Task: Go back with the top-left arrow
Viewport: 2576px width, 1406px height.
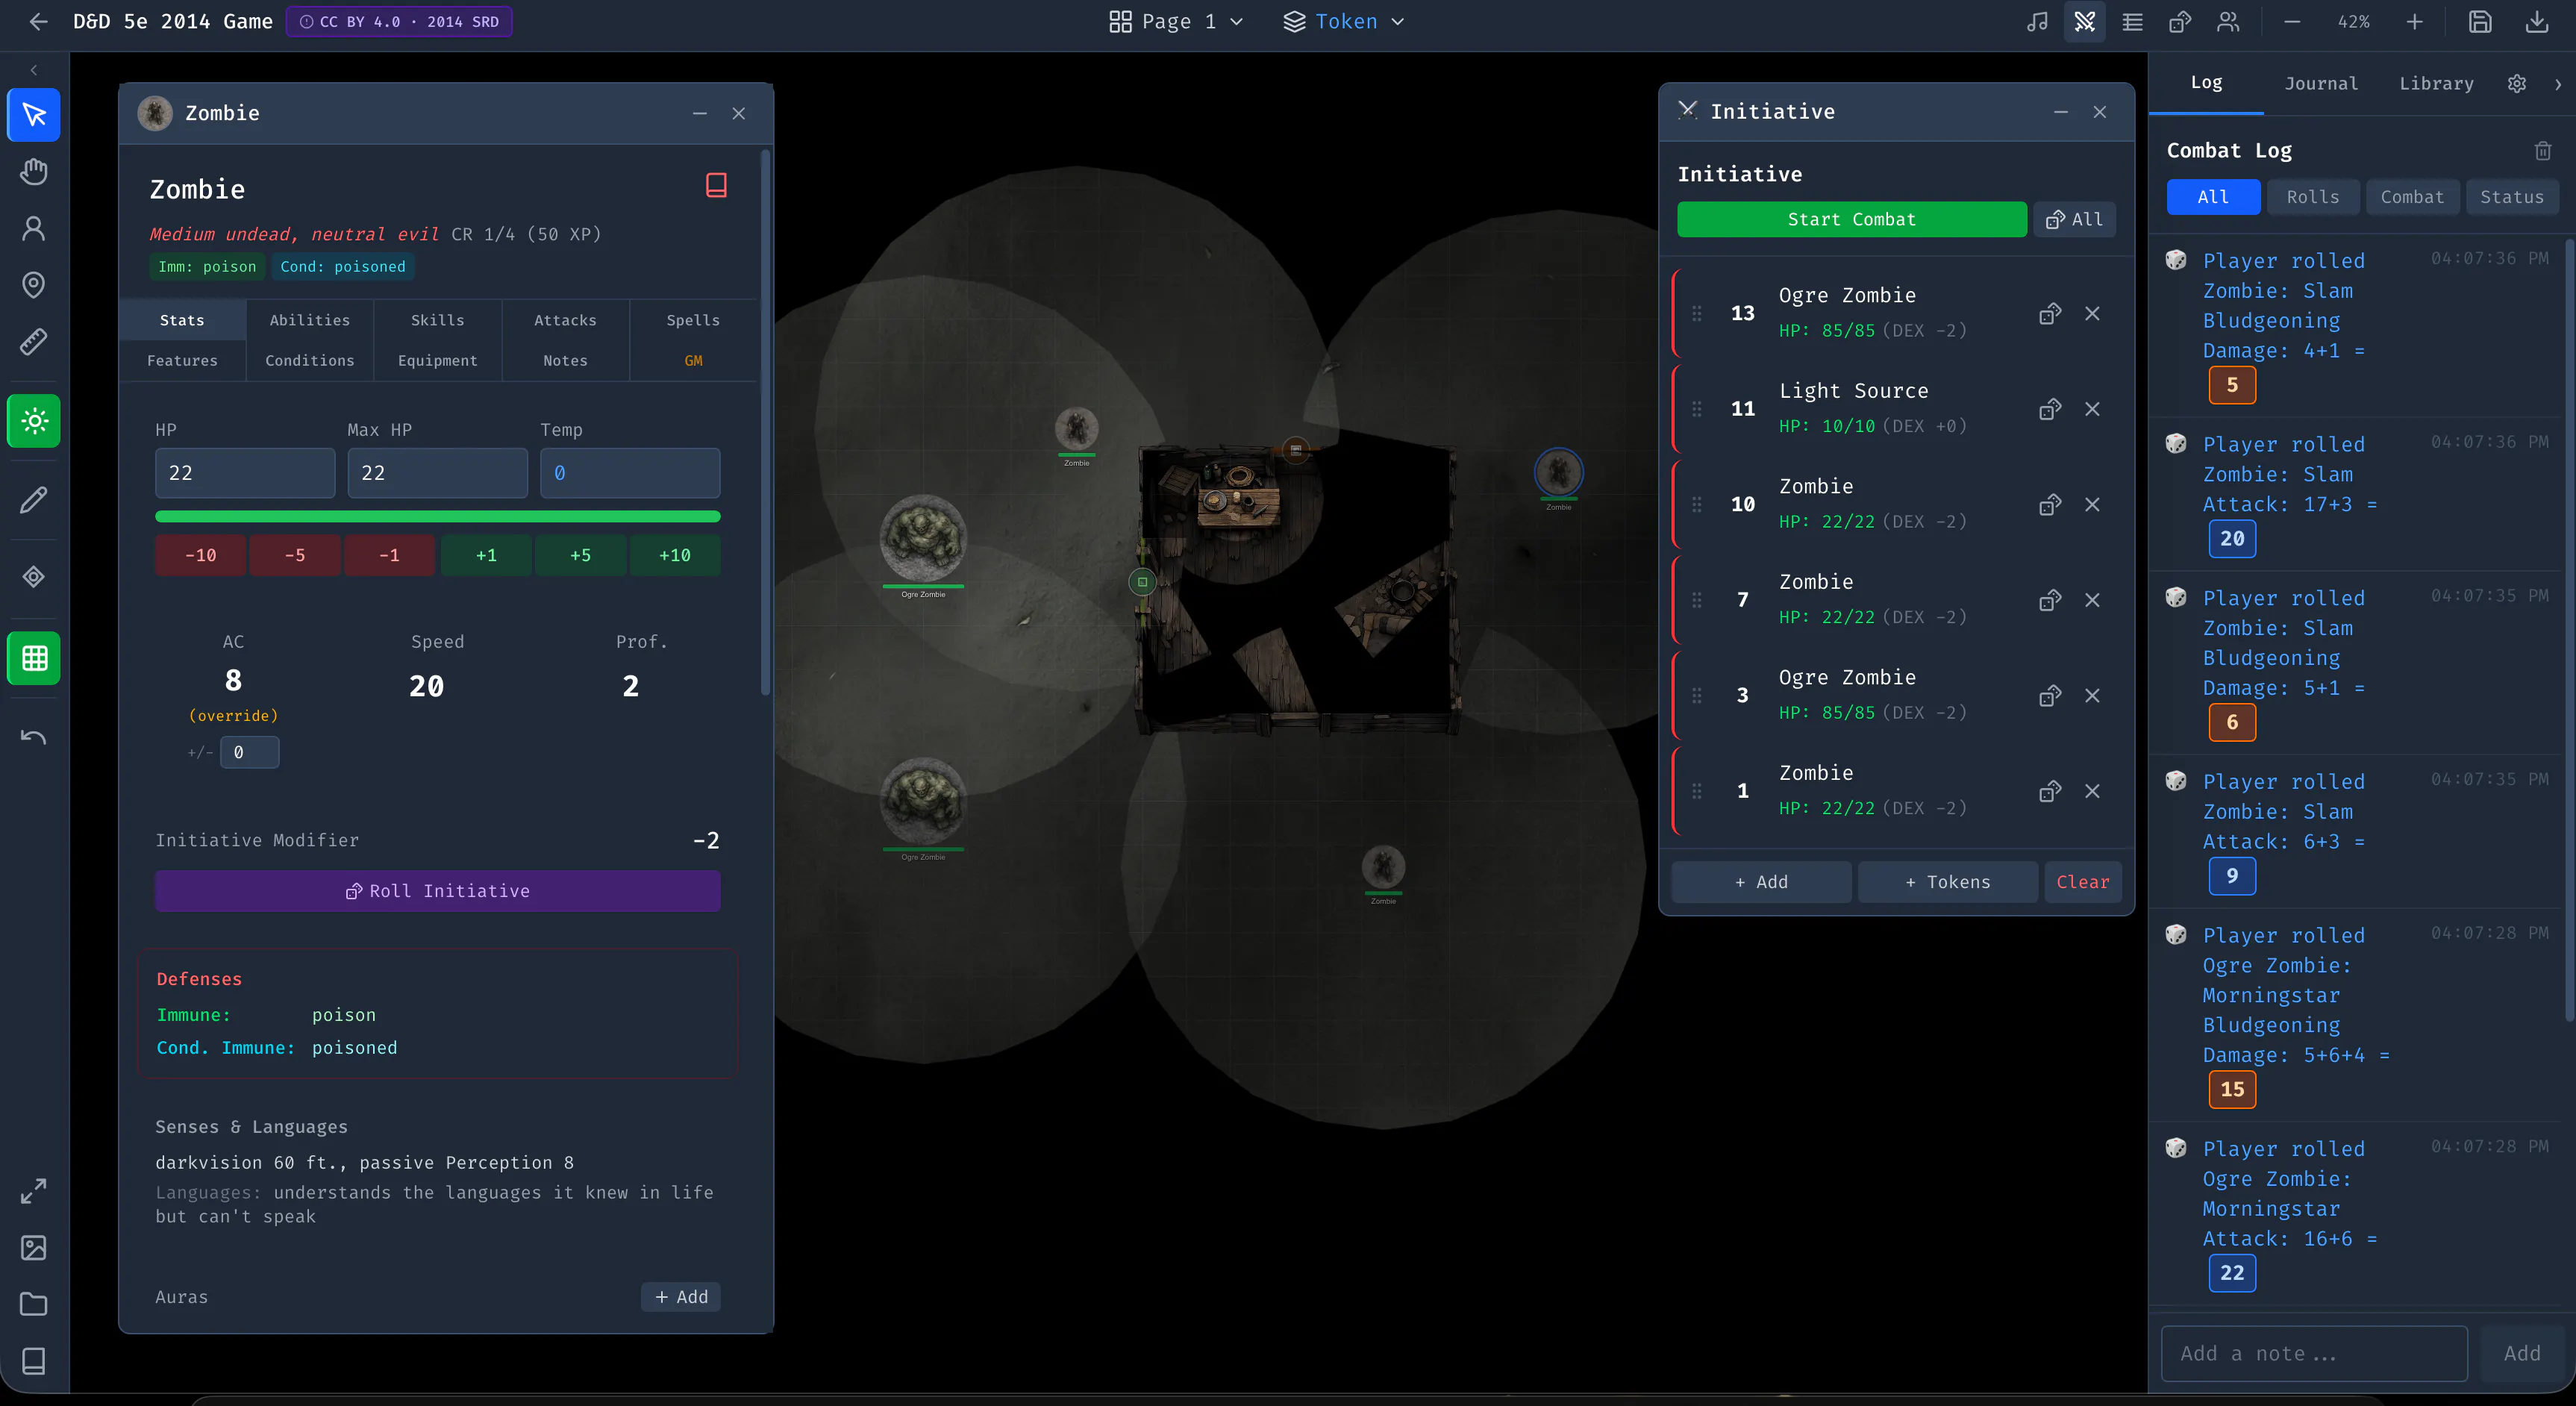Action: tap(38, 21)
